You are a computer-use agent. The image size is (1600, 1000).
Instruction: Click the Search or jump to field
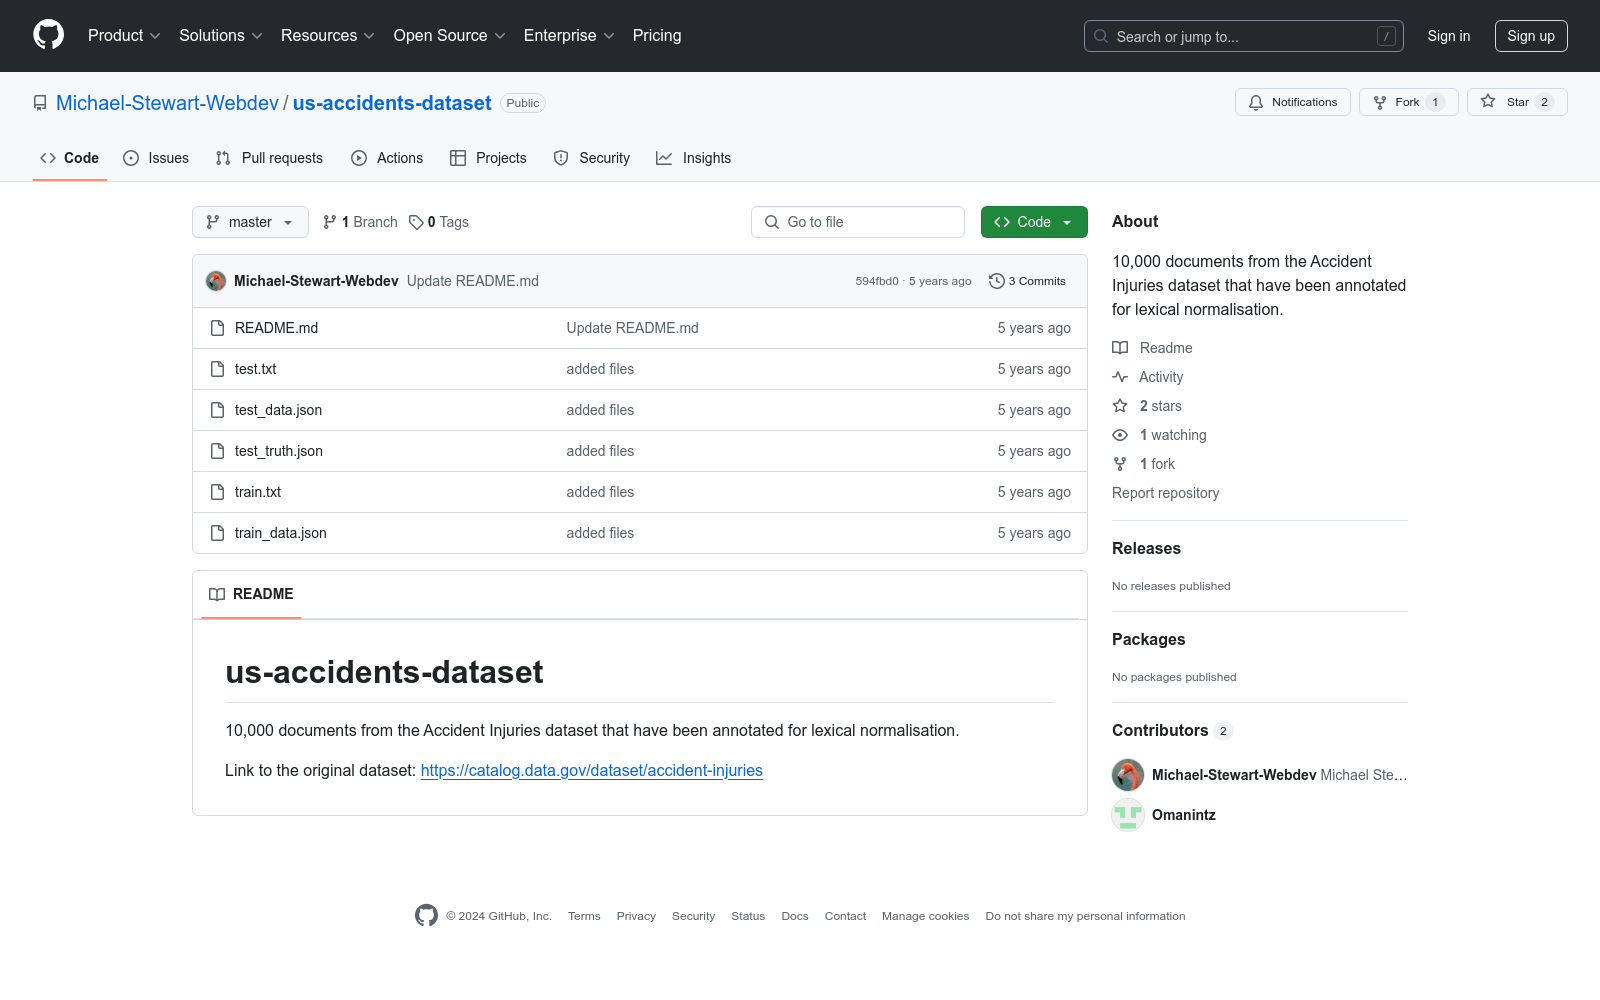(x=1244, y=36)
